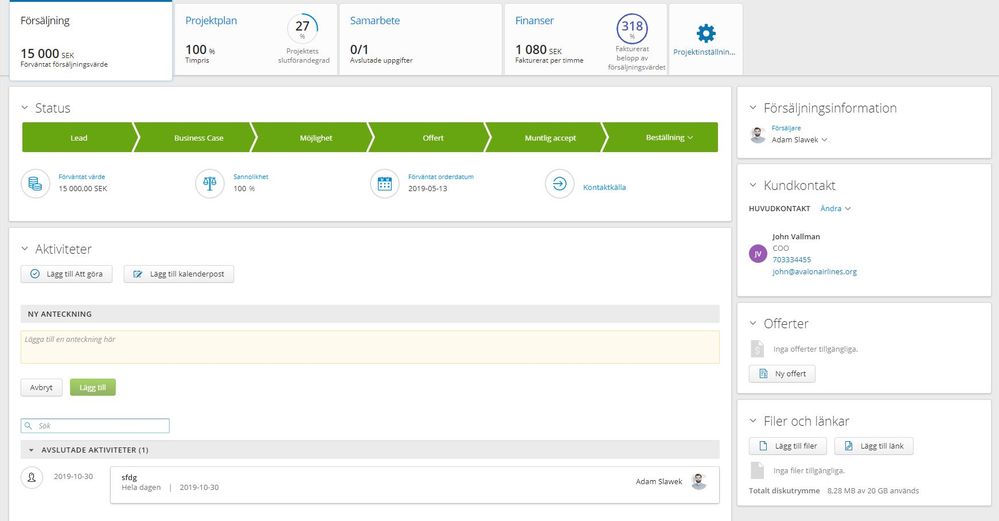Screen dimensions: 999x521
Task: Collapse the Filer och länkar panel
Action: 753,421
